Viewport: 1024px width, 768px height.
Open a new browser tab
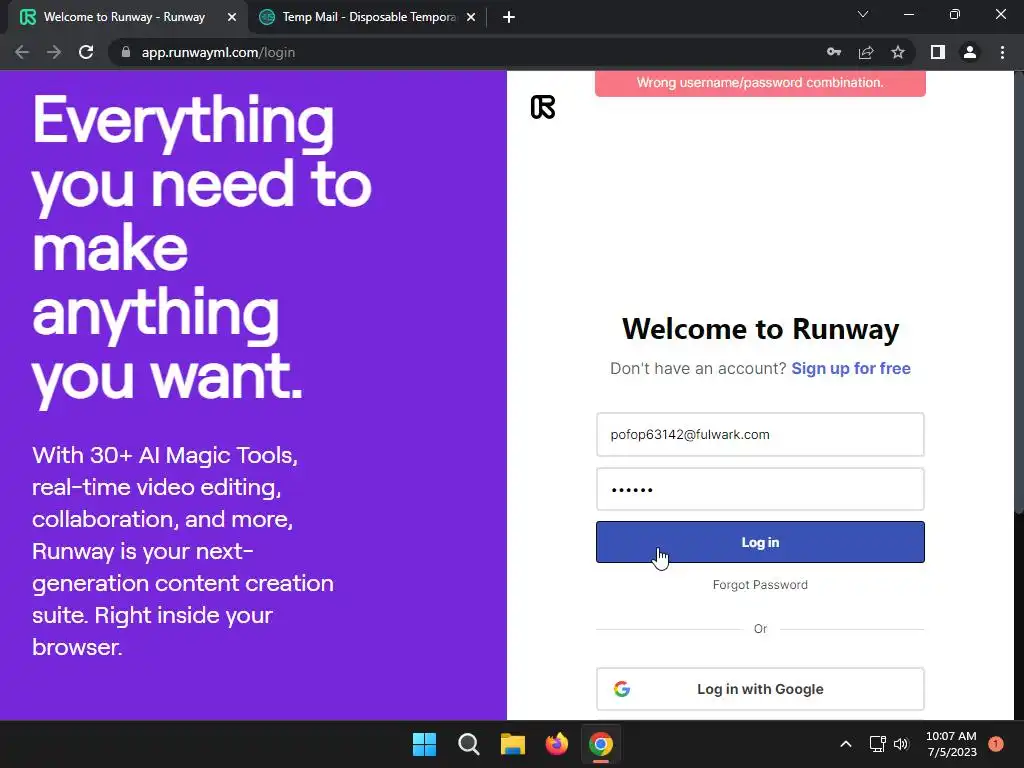[509, 18]
